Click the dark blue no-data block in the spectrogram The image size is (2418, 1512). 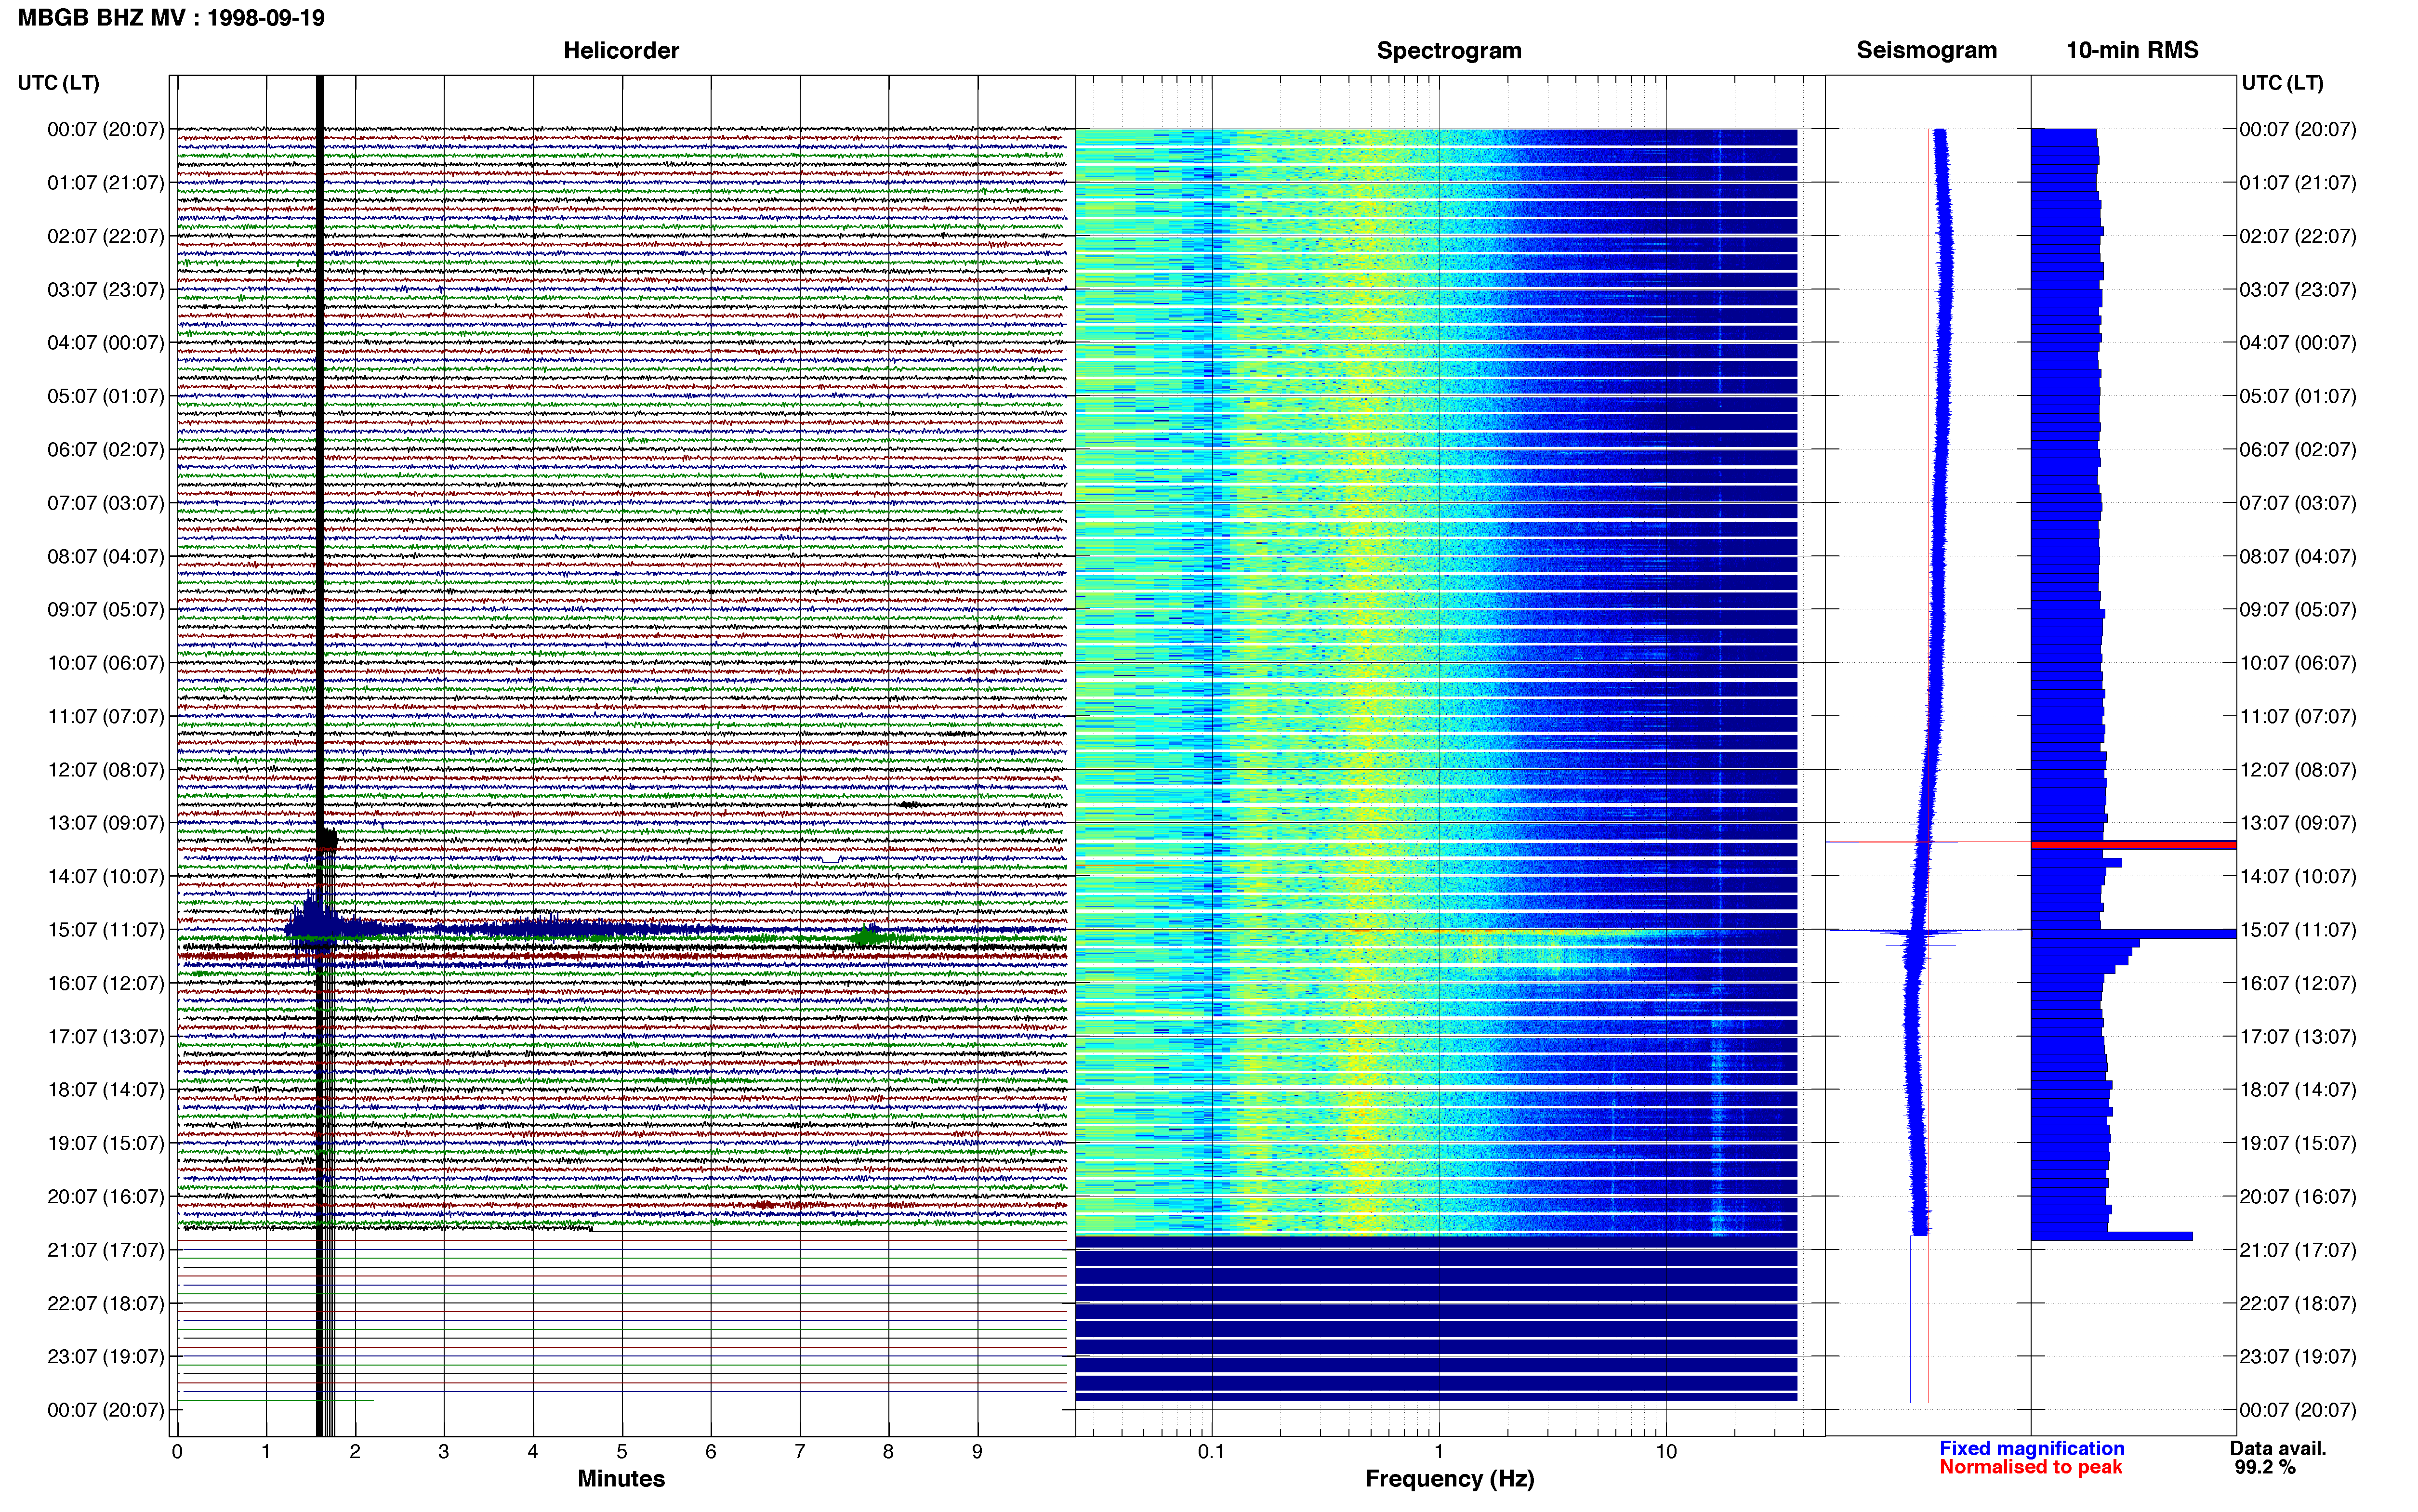pyautogui.click(x=1436, y=1319)
